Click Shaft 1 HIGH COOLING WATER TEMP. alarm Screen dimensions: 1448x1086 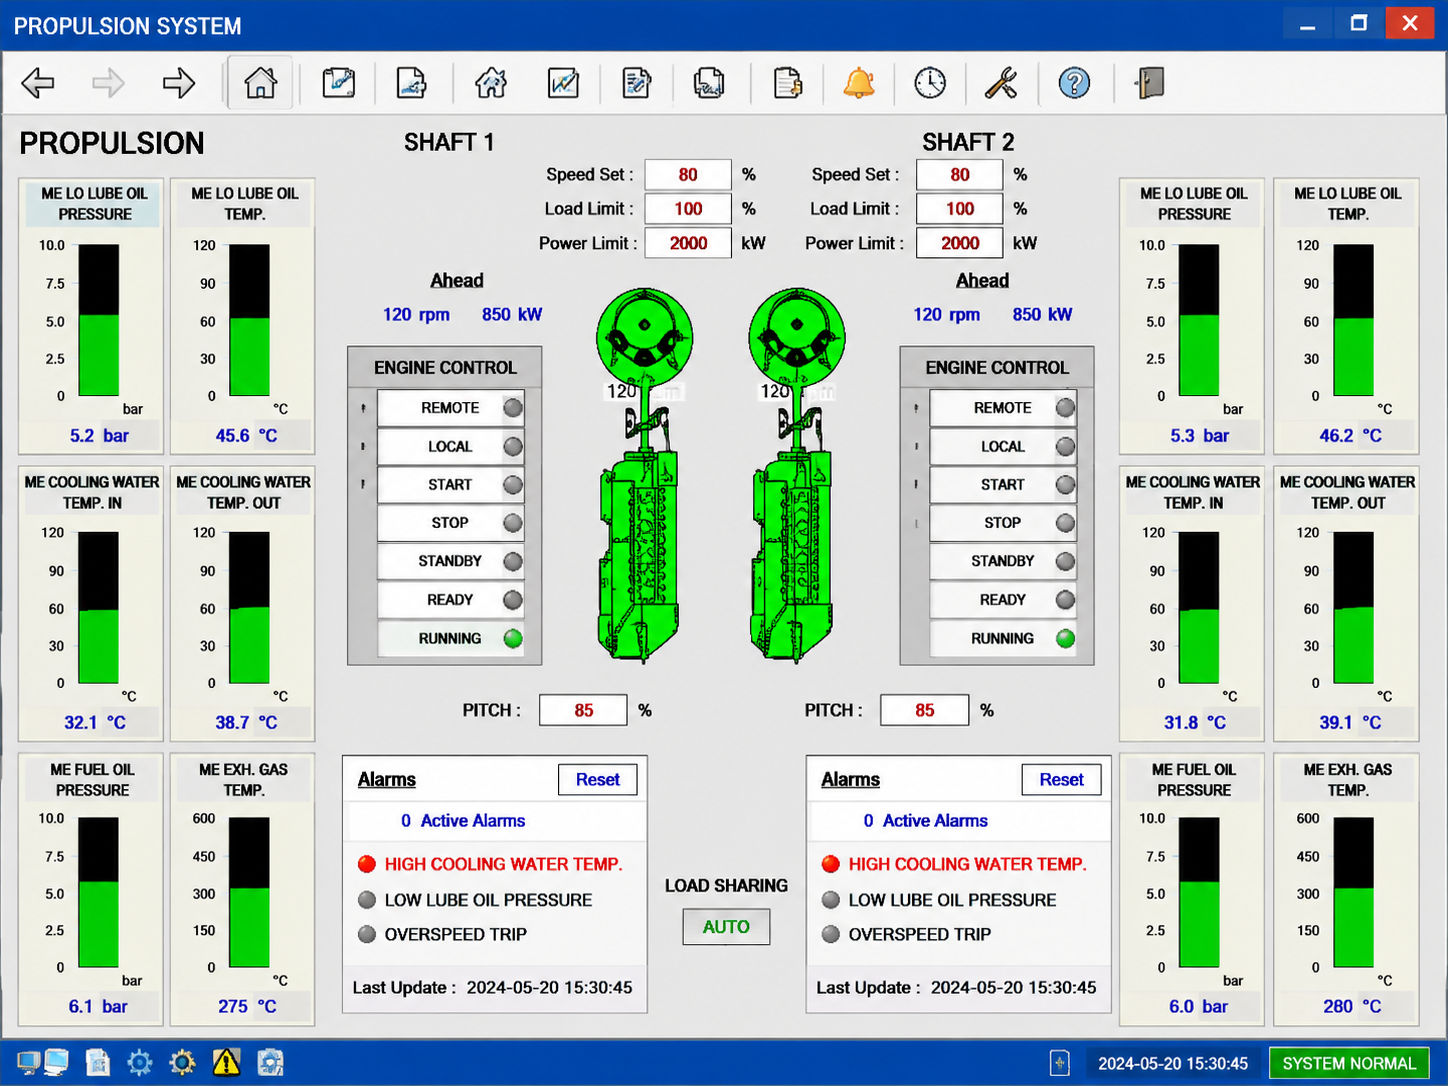coord(490,864)
